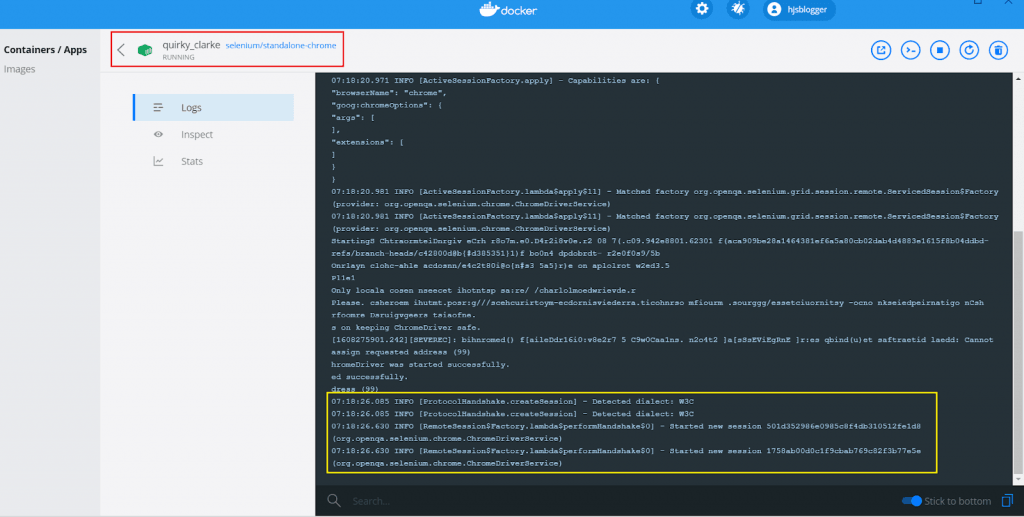1024x517 pixels.
Task: Click the scrollbar up arrow
Action: pyautogui.click(x=1018, y=79)
